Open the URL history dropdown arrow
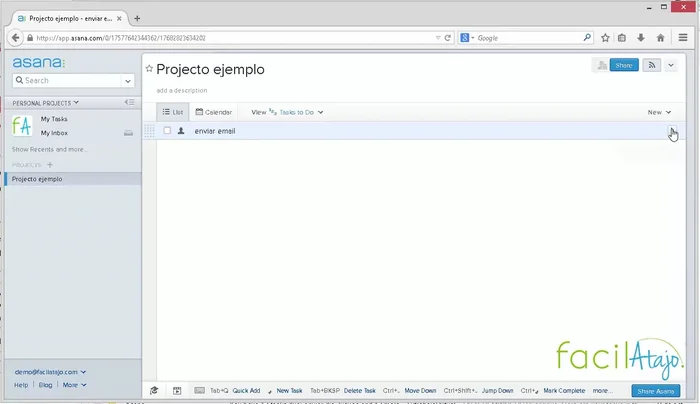 click(x=438, y=38)
